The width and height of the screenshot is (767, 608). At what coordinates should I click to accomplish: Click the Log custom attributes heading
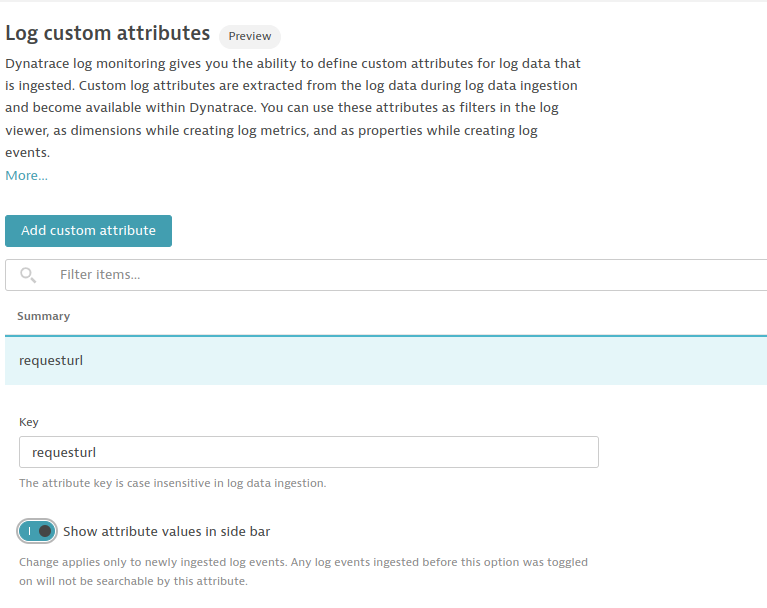click(108, 33)
